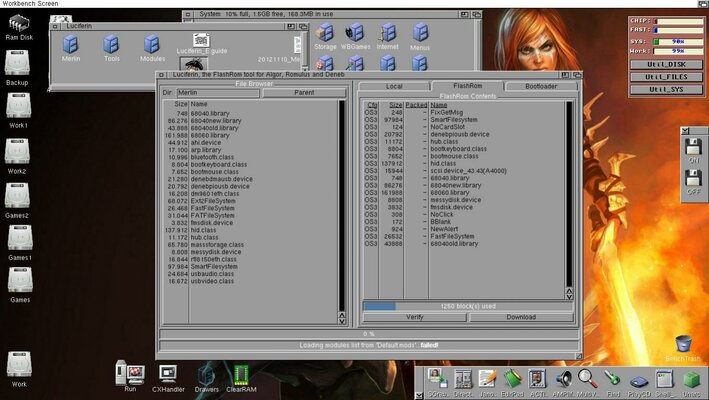709x400 pixels.
Task: Click the Util_SYS button
Action: click(666, 89)
